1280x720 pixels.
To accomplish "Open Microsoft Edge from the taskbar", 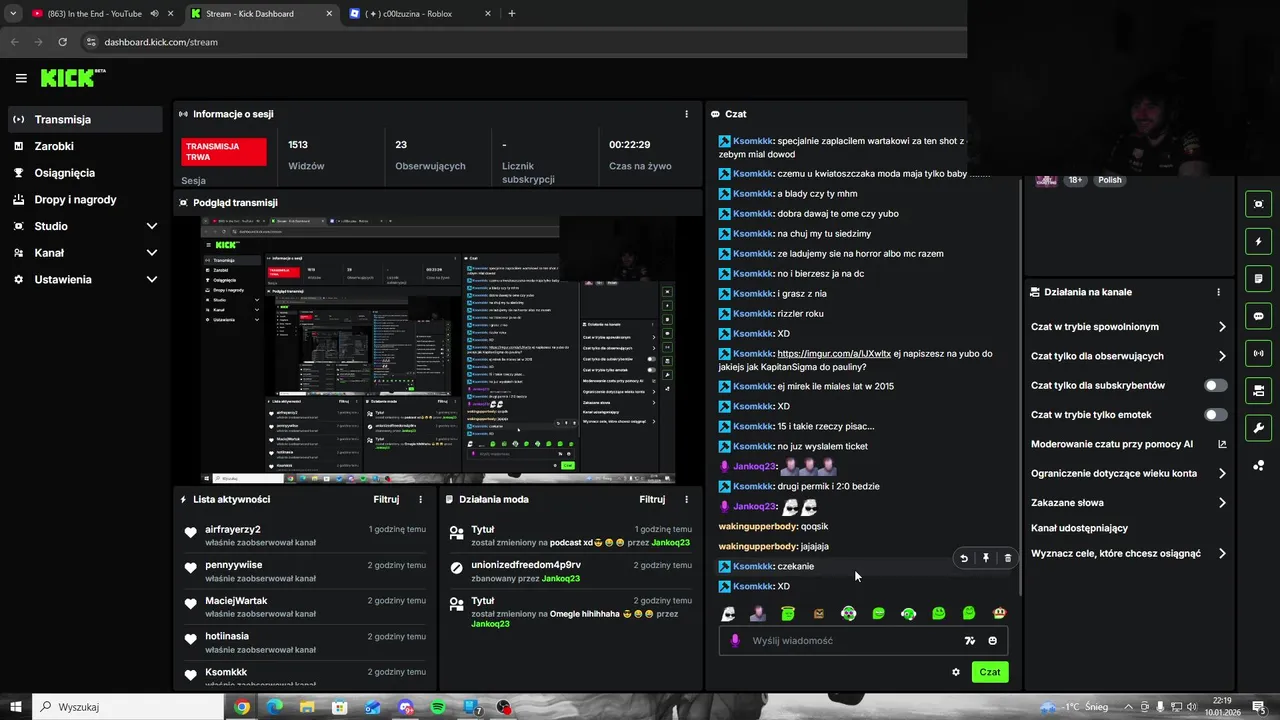I will 274,707.
